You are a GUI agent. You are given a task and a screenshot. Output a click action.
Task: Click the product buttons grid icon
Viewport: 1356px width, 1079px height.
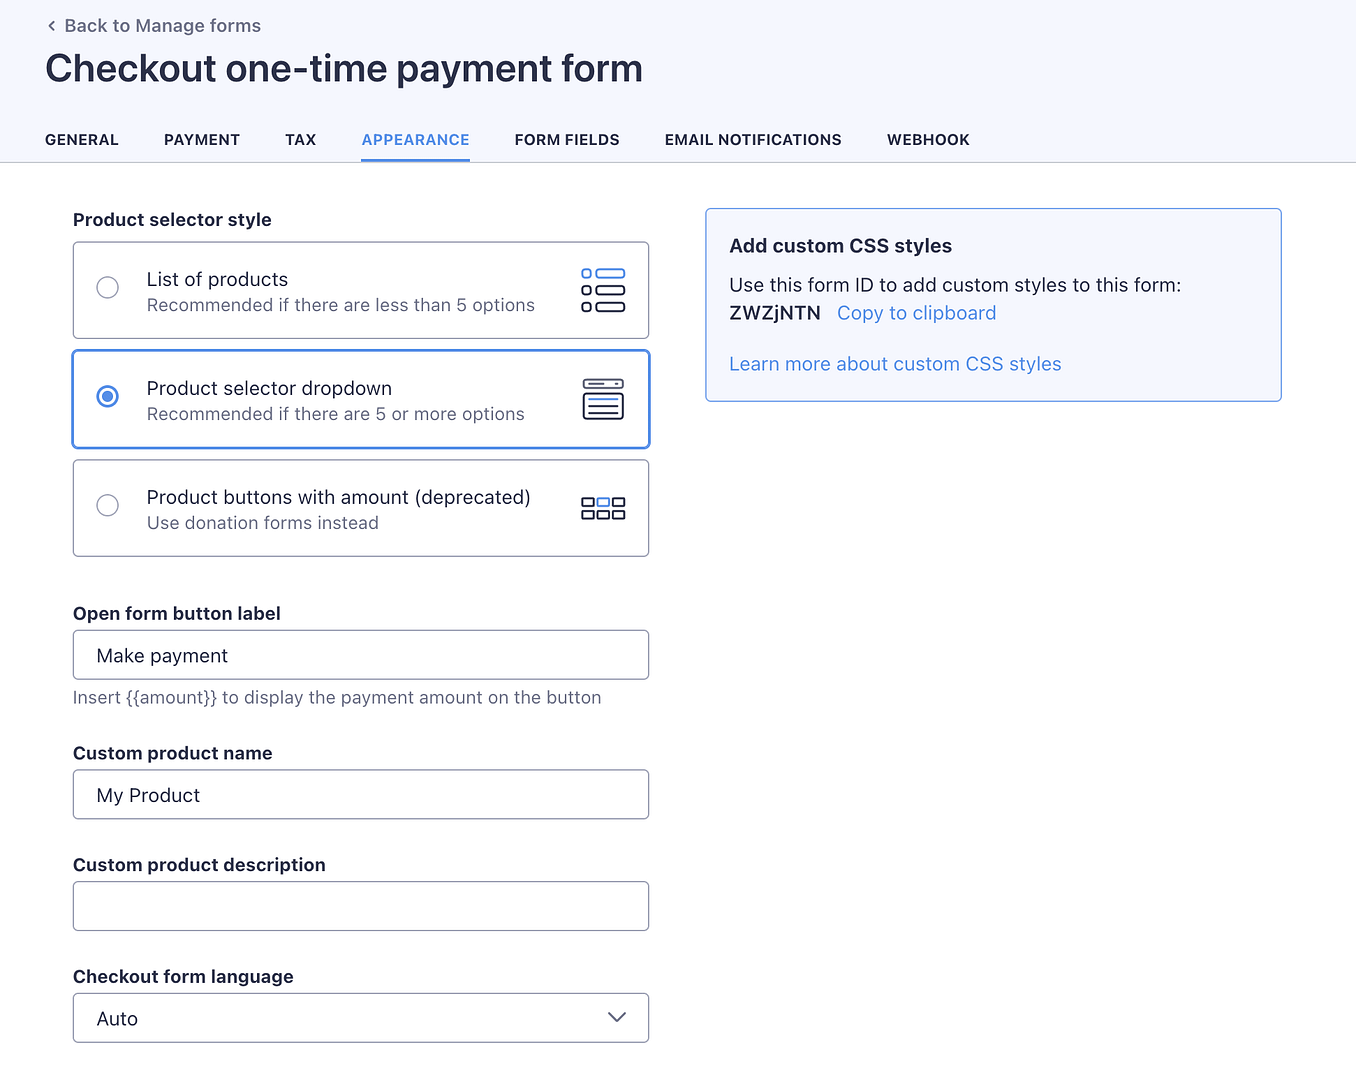[603, 508]
